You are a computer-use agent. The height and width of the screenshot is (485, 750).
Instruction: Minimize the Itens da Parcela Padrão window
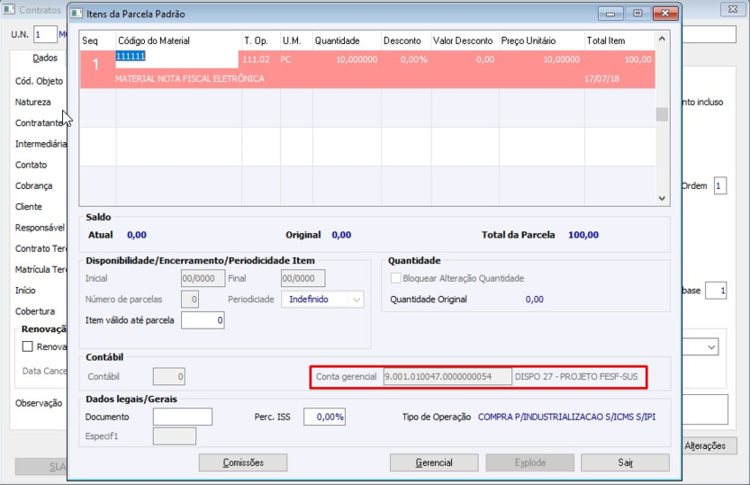point(610,13)
